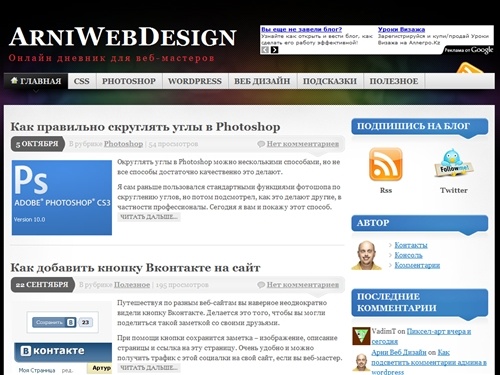Open Арни Веб Дизайн commenter avatar
This screenshot has height=375, width=500.
[361, 362]
